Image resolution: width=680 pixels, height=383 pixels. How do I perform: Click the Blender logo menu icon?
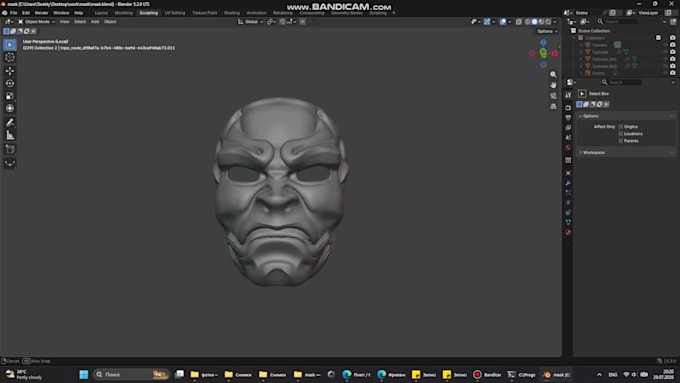4,13
